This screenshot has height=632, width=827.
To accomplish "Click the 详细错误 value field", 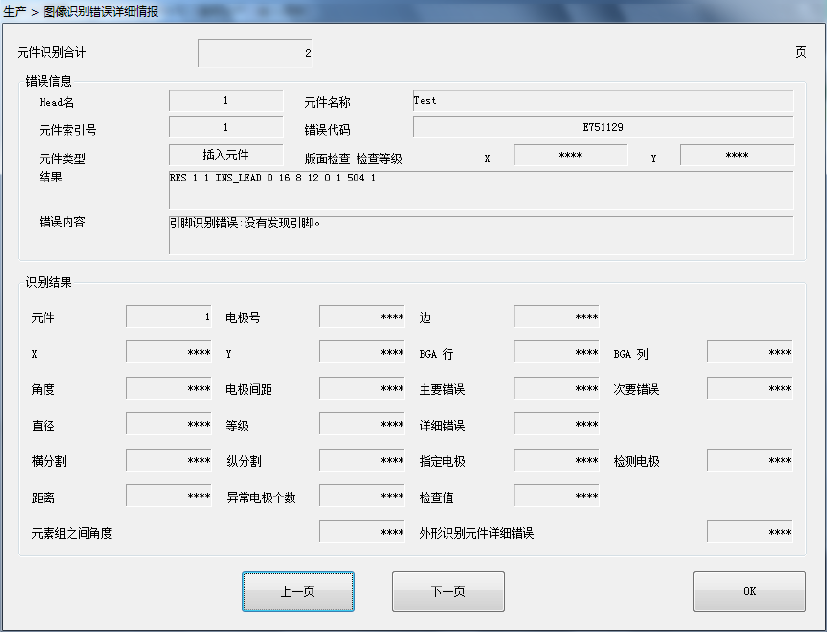I will pos(557,424).
